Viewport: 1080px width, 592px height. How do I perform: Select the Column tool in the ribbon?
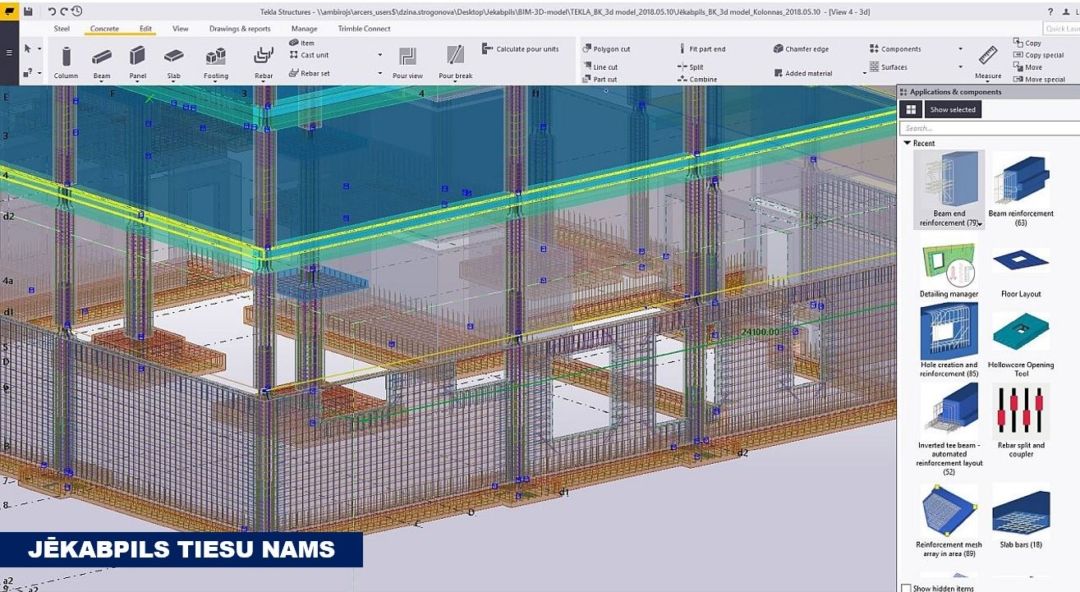coord(66,61)
